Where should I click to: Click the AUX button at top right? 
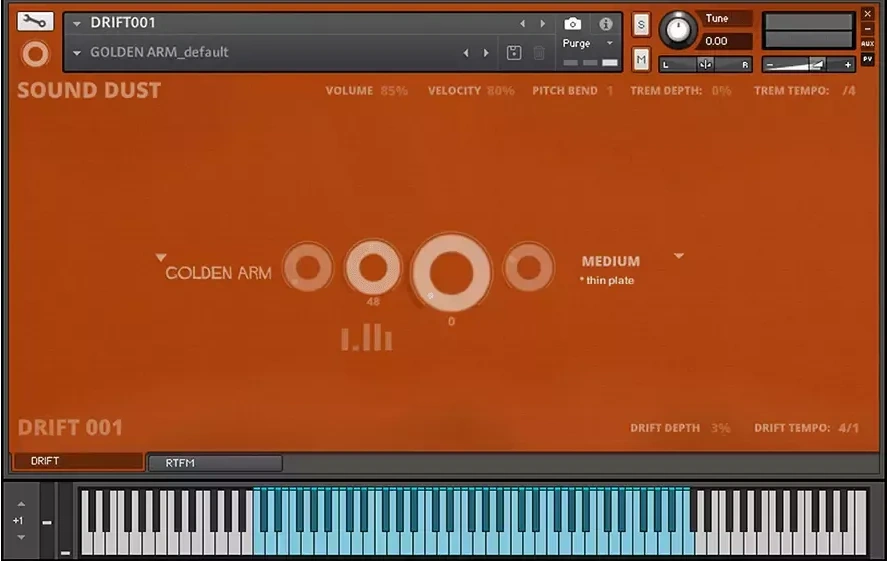(867, 44)
